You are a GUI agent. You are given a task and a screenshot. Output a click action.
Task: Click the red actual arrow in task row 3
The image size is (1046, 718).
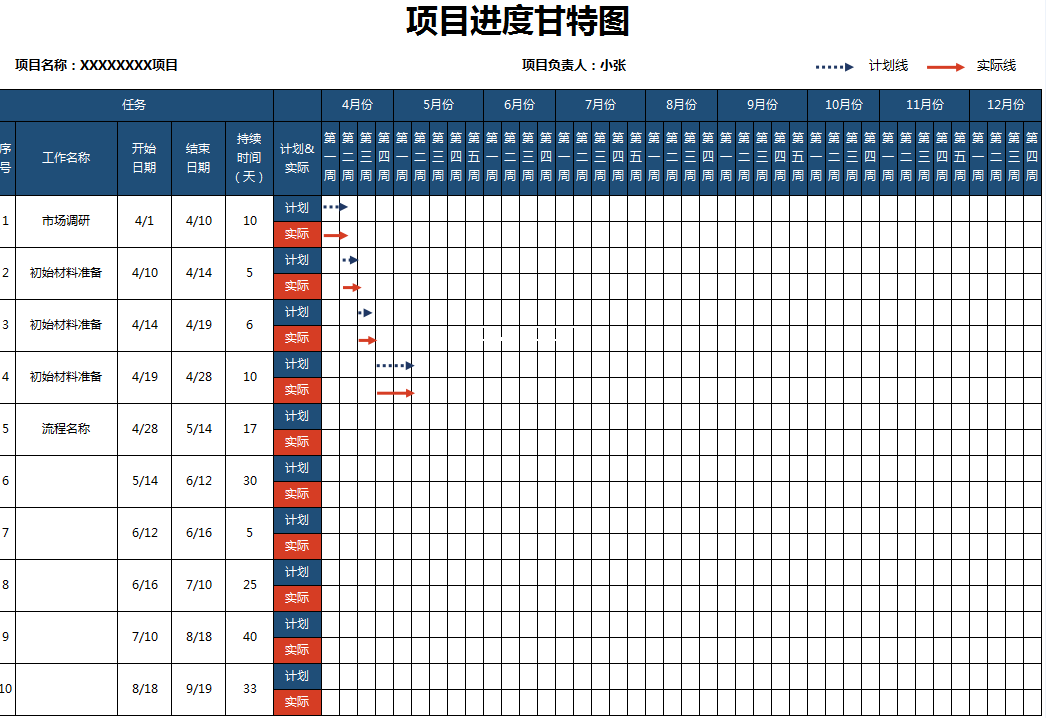(367, 340)
